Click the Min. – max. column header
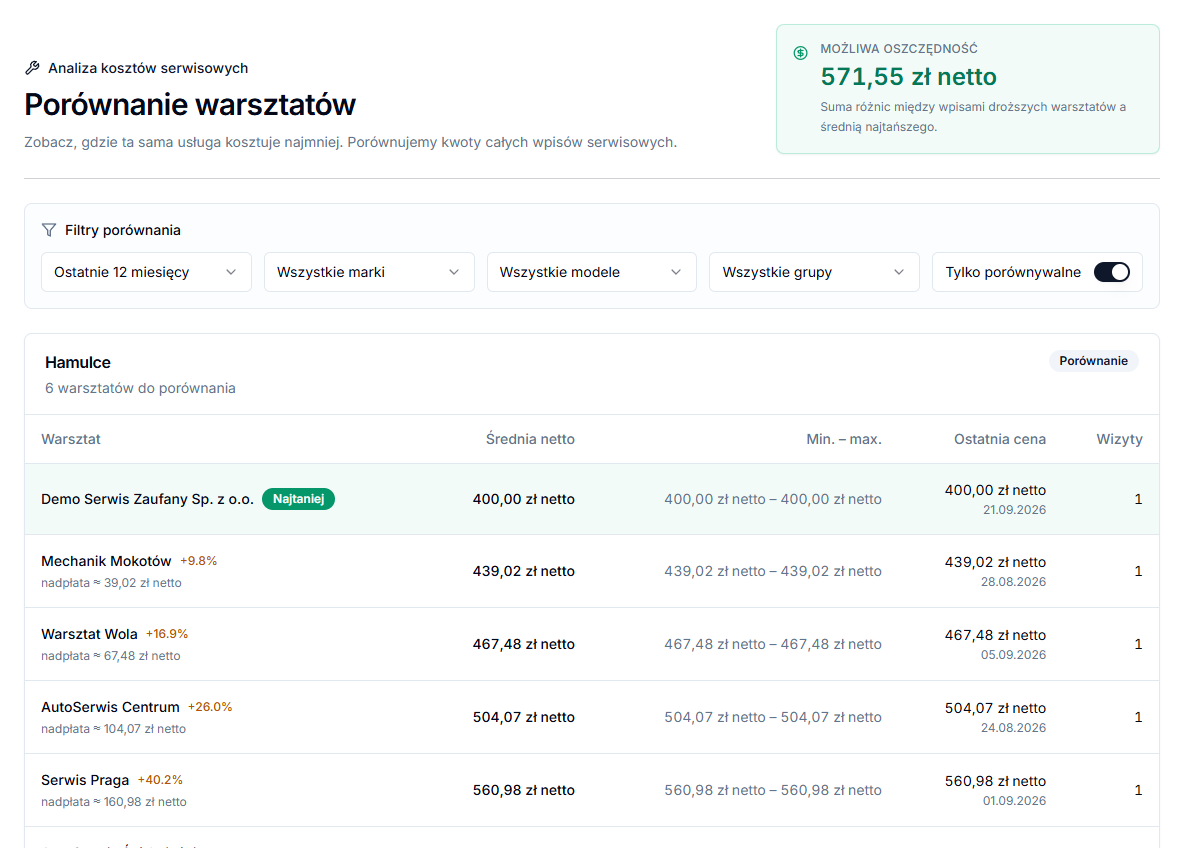Image resolution: width=1184 pixels, height=848 pixels. [x=843, y=439]
